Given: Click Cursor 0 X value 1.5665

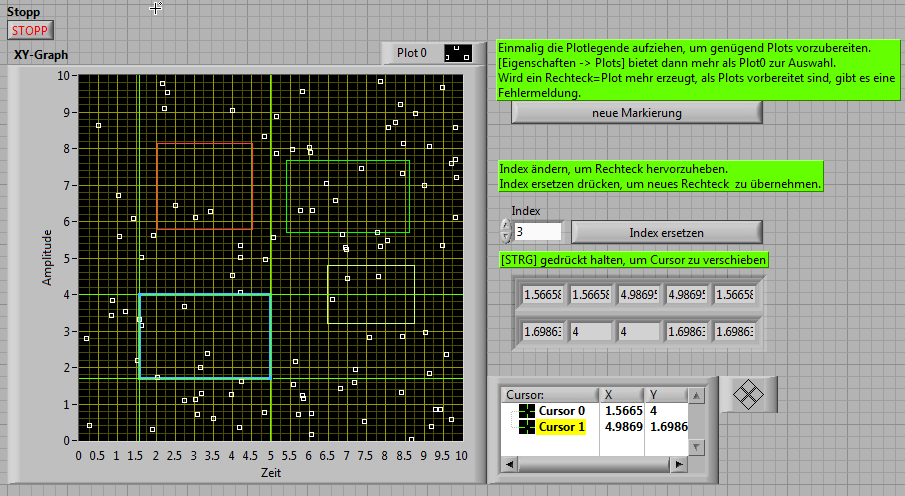Looking at the screenshot, I should point(623,411).
